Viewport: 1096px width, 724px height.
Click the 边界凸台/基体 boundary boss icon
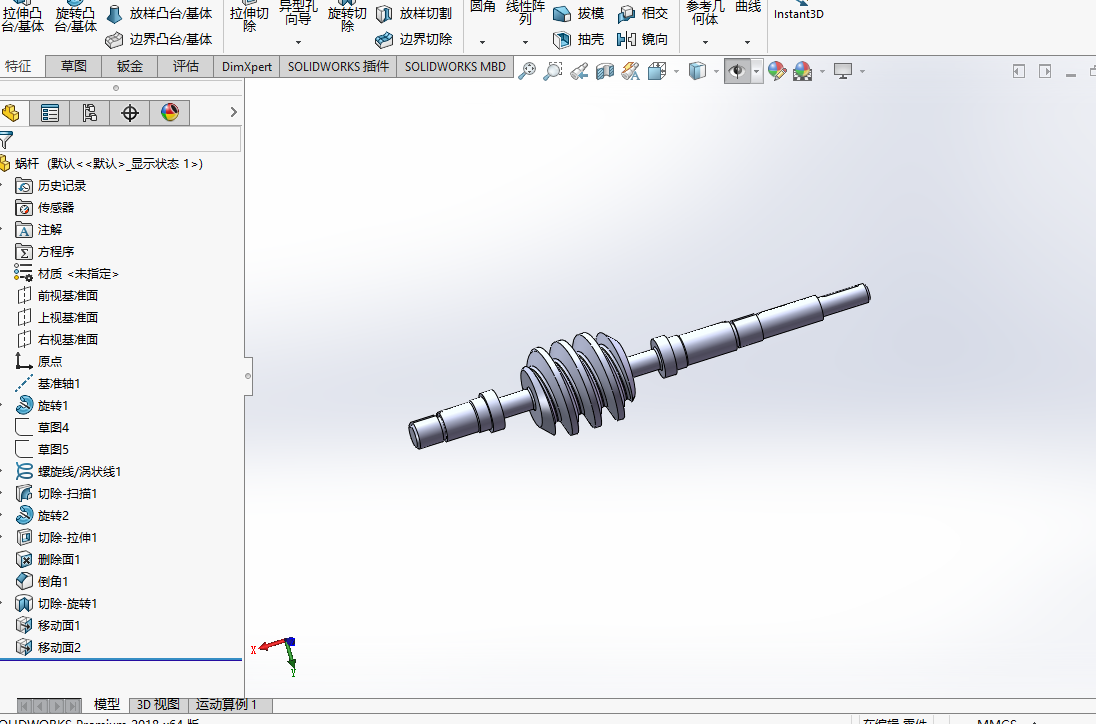[x=114, y=40]
